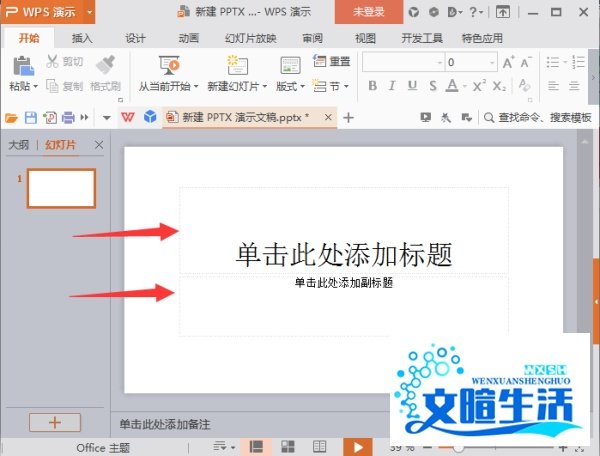Close the pptx document tab
Viewport: 600px width, 456px height.
(x=328, y=117)
